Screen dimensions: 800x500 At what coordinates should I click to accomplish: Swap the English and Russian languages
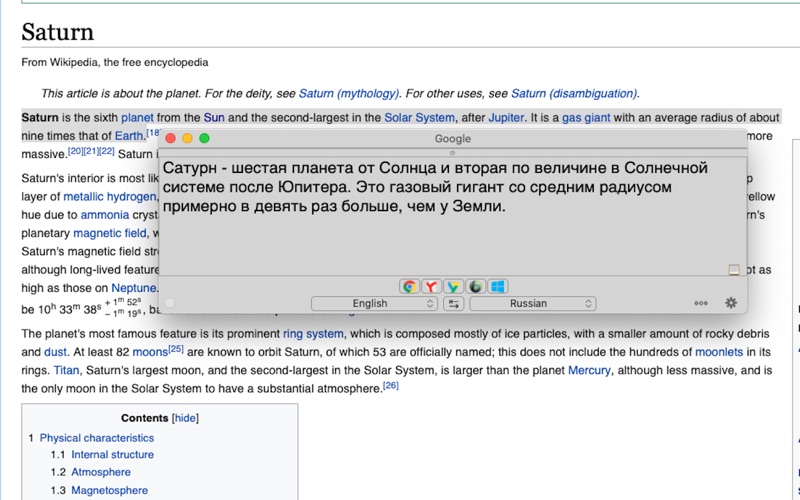coord(453,304)
